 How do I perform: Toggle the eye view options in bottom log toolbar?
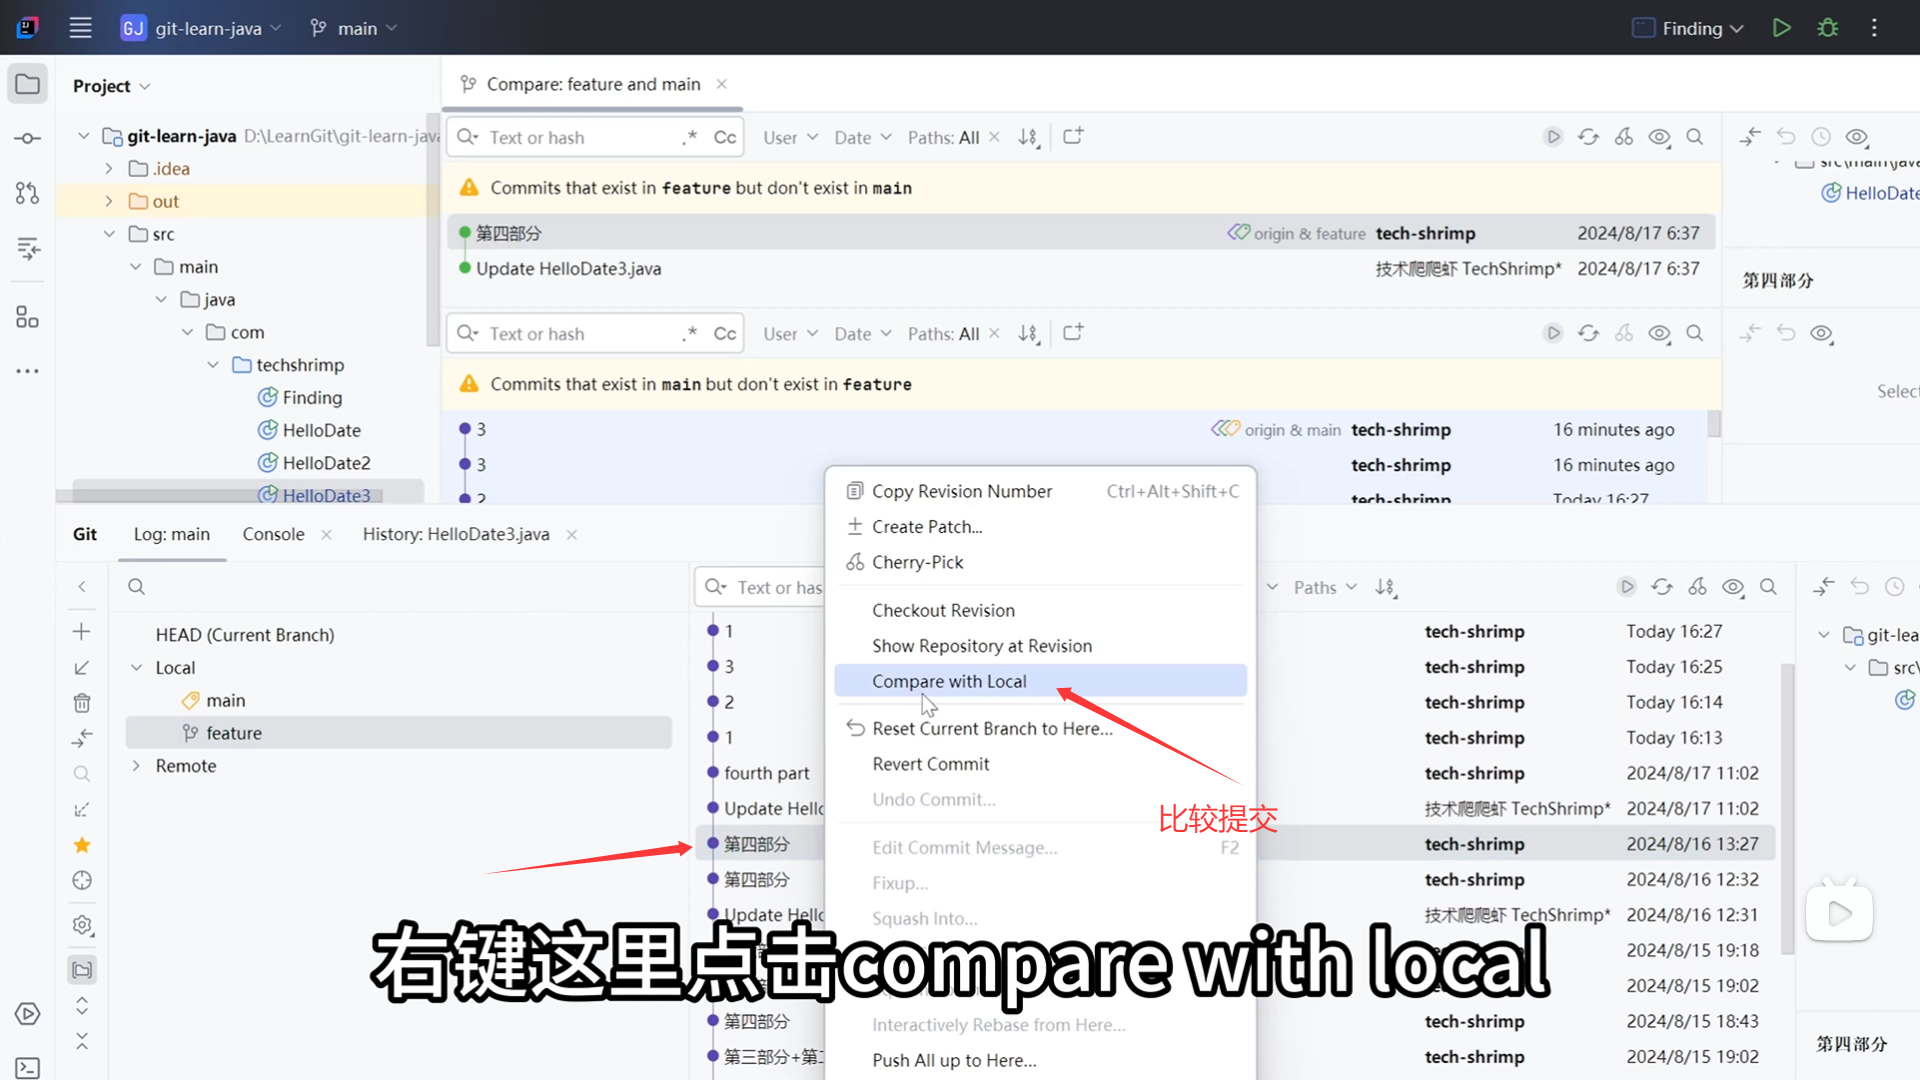[x=1733, y=587]
